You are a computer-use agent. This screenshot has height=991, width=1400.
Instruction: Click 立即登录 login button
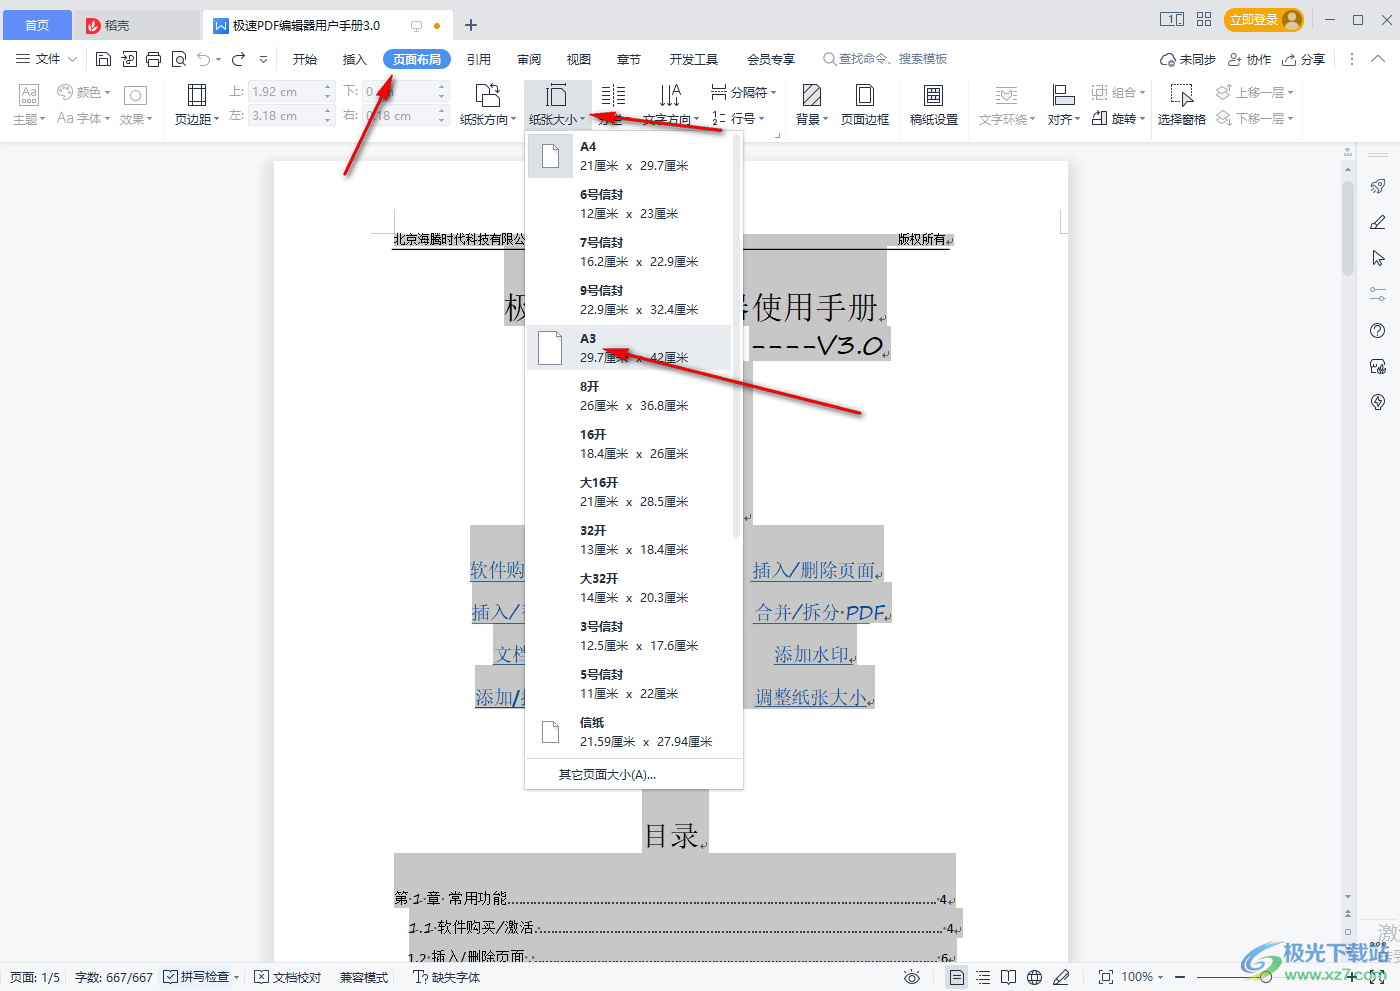[x=1264, y=20]
